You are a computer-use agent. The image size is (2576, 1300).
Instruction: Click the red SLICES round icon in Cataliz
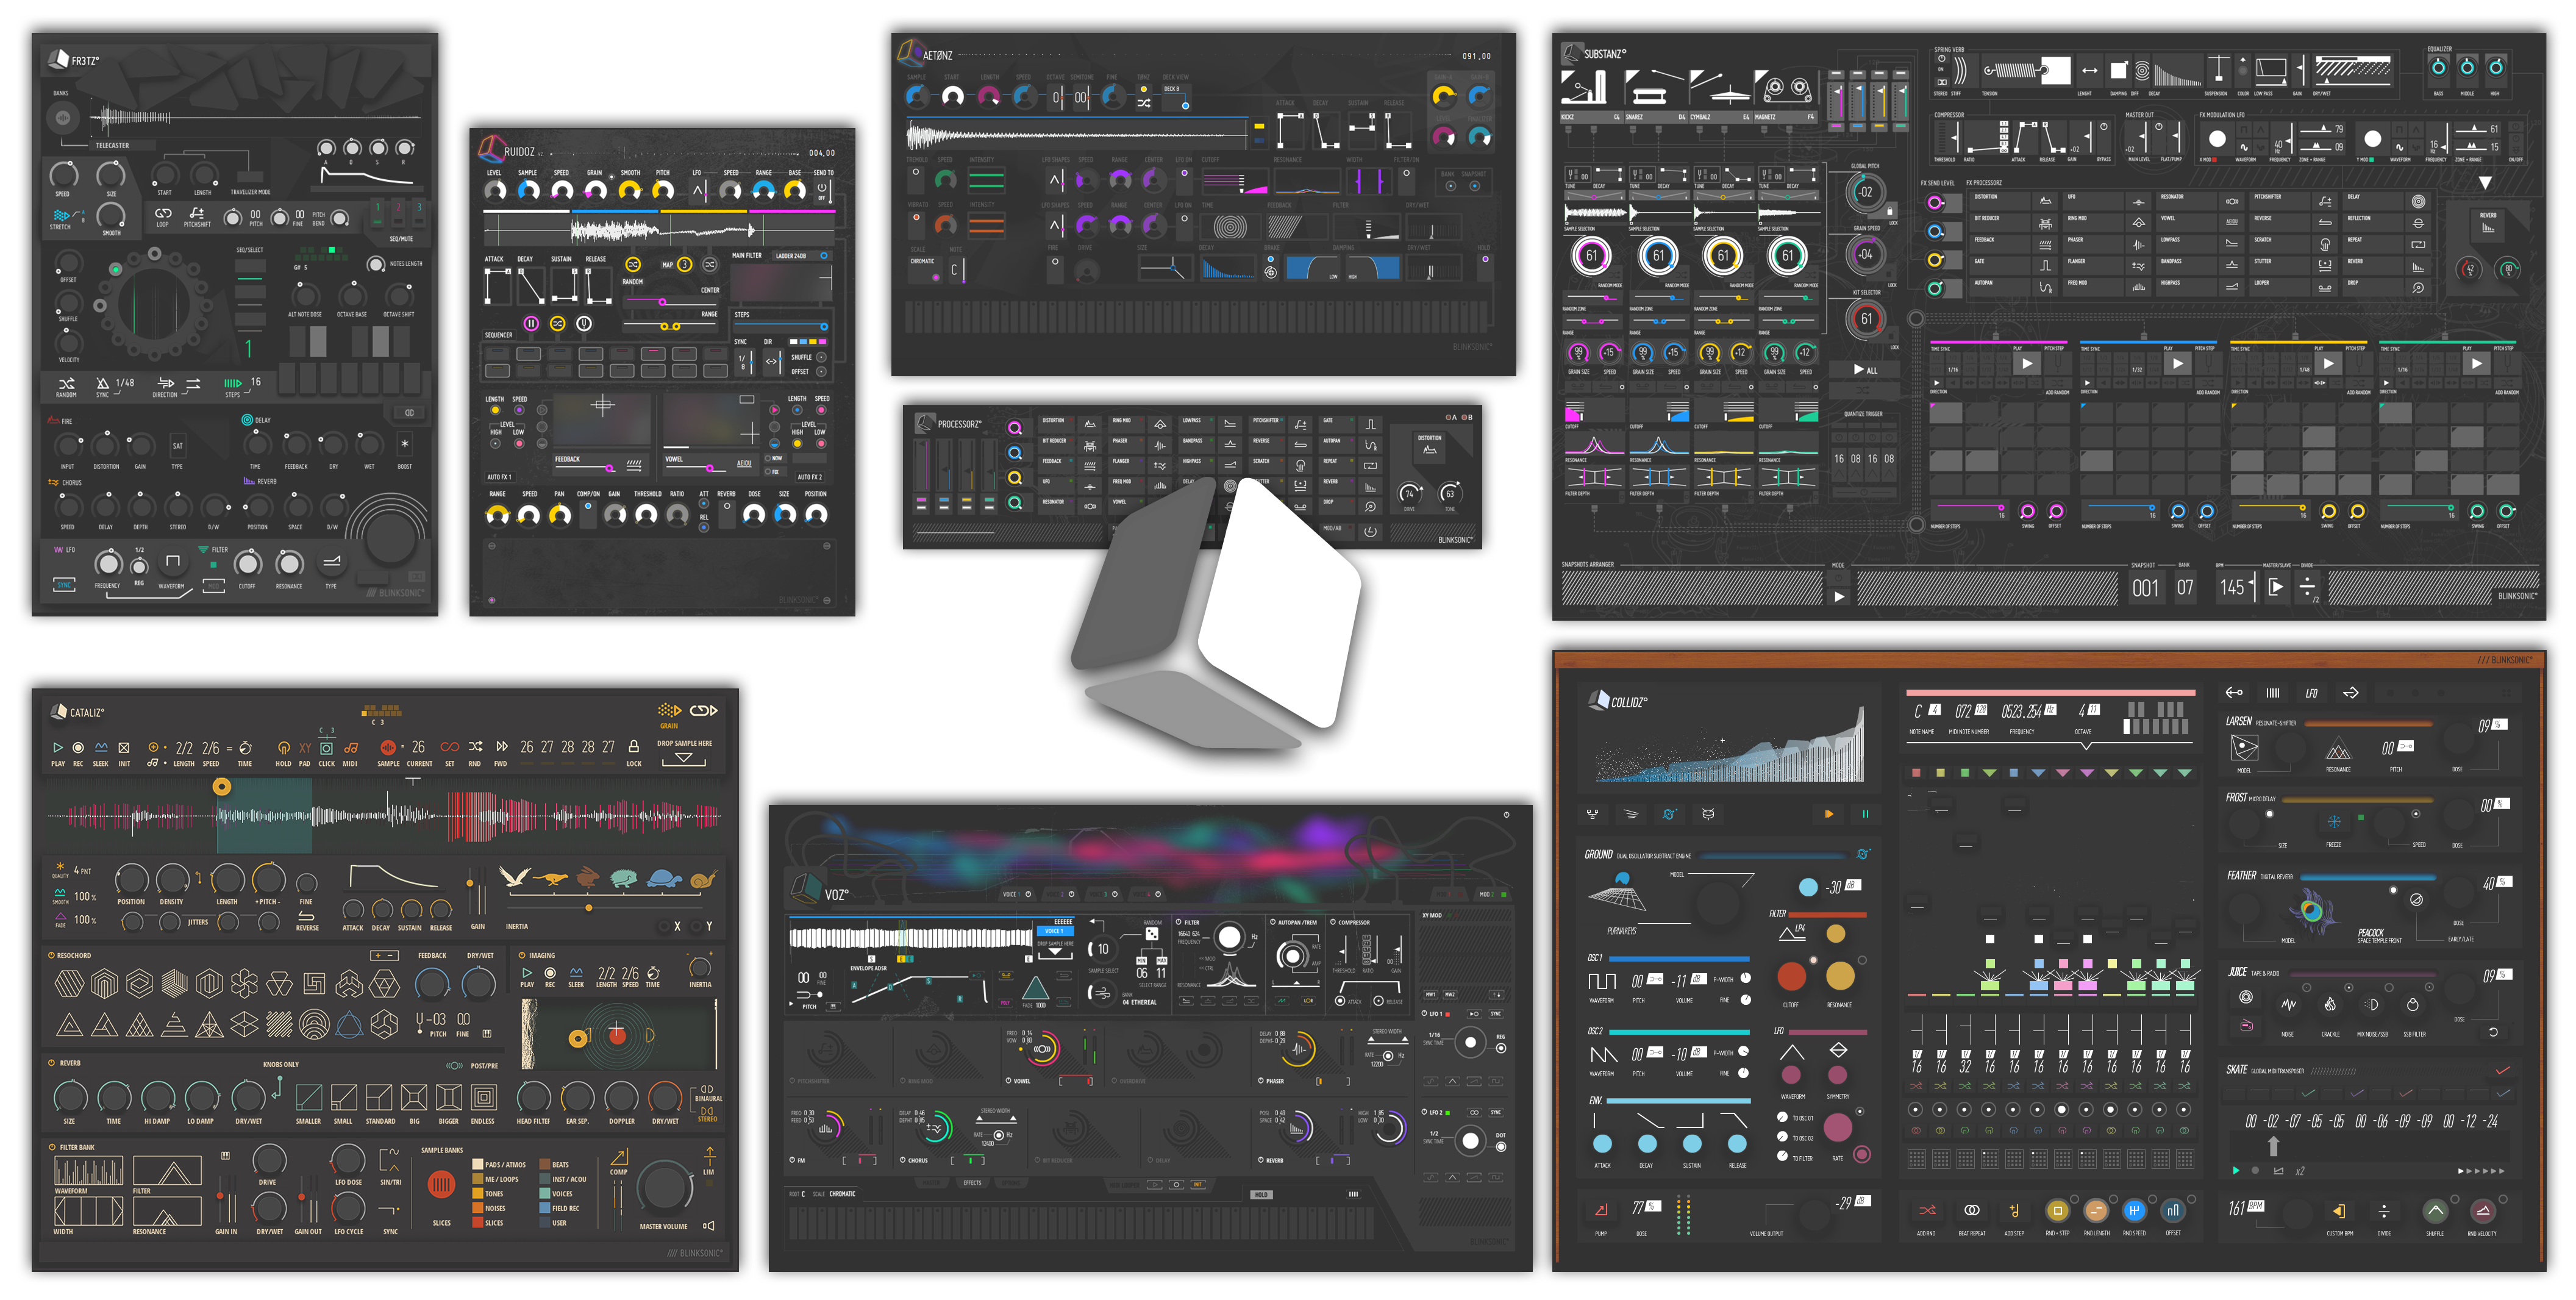(x=441, y=1185)
